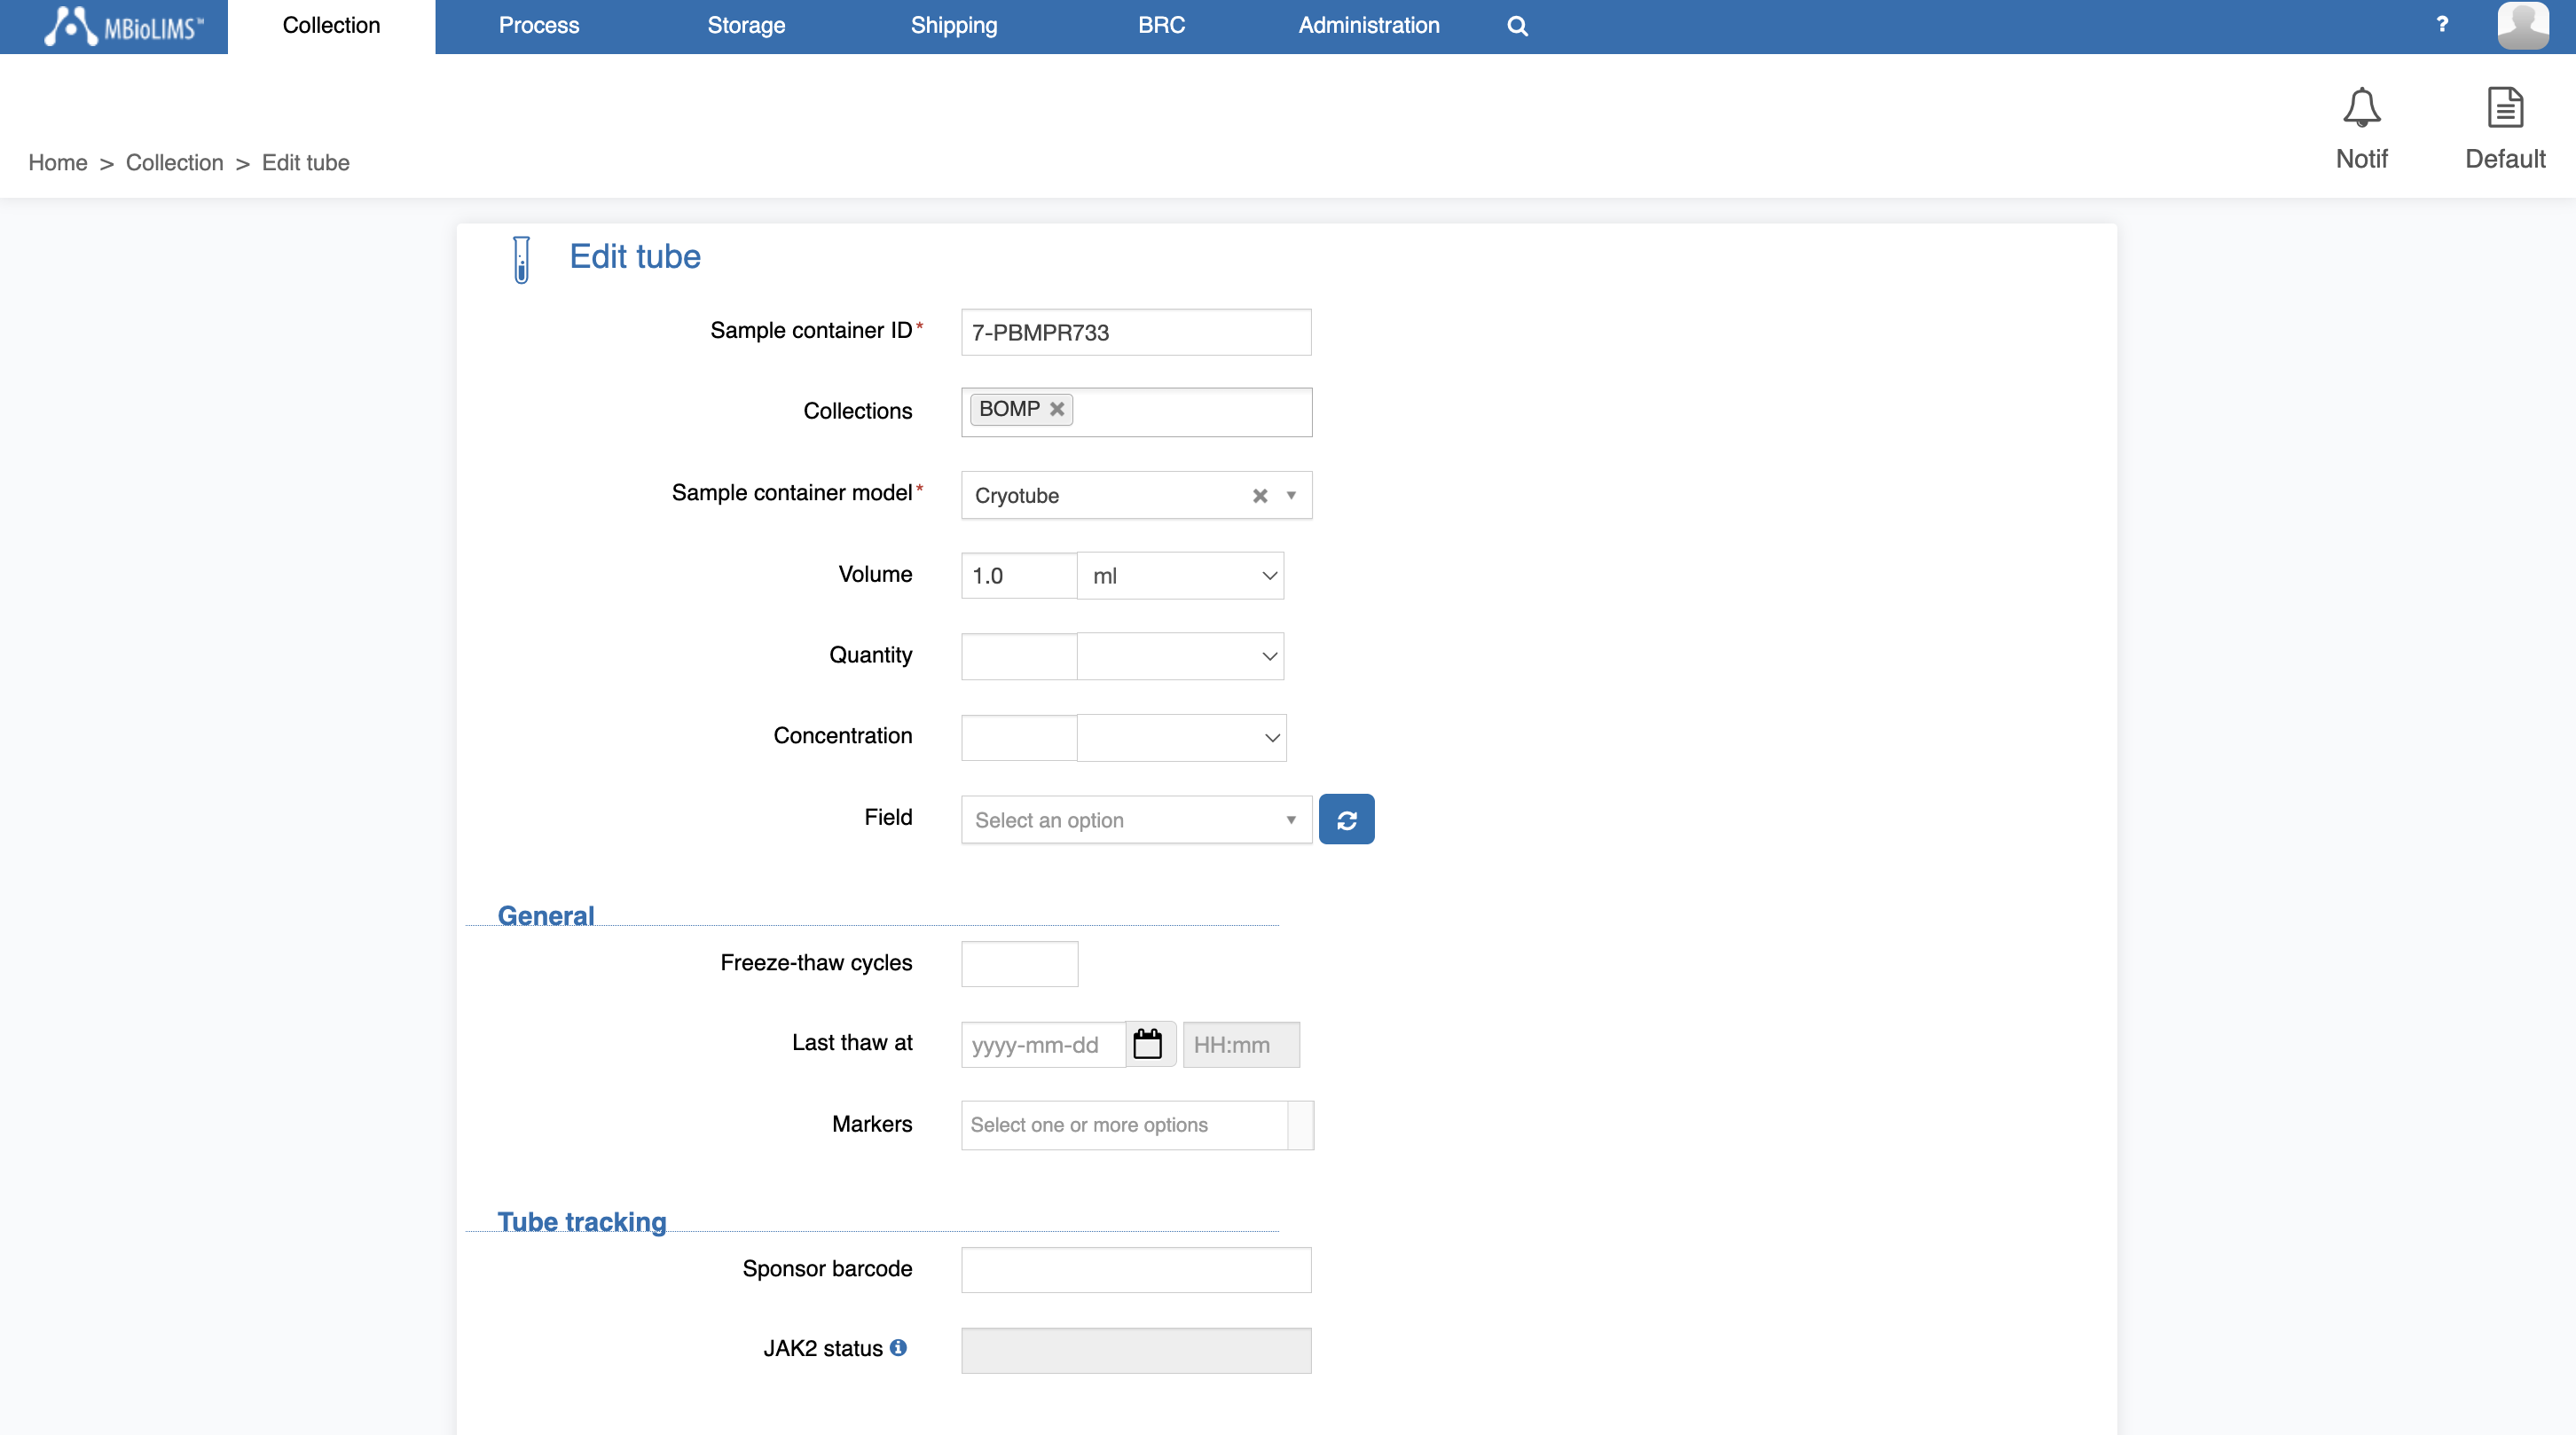Go to Home breadcrumb
Screen dimensions: 2576x1435
coord(58,162)
